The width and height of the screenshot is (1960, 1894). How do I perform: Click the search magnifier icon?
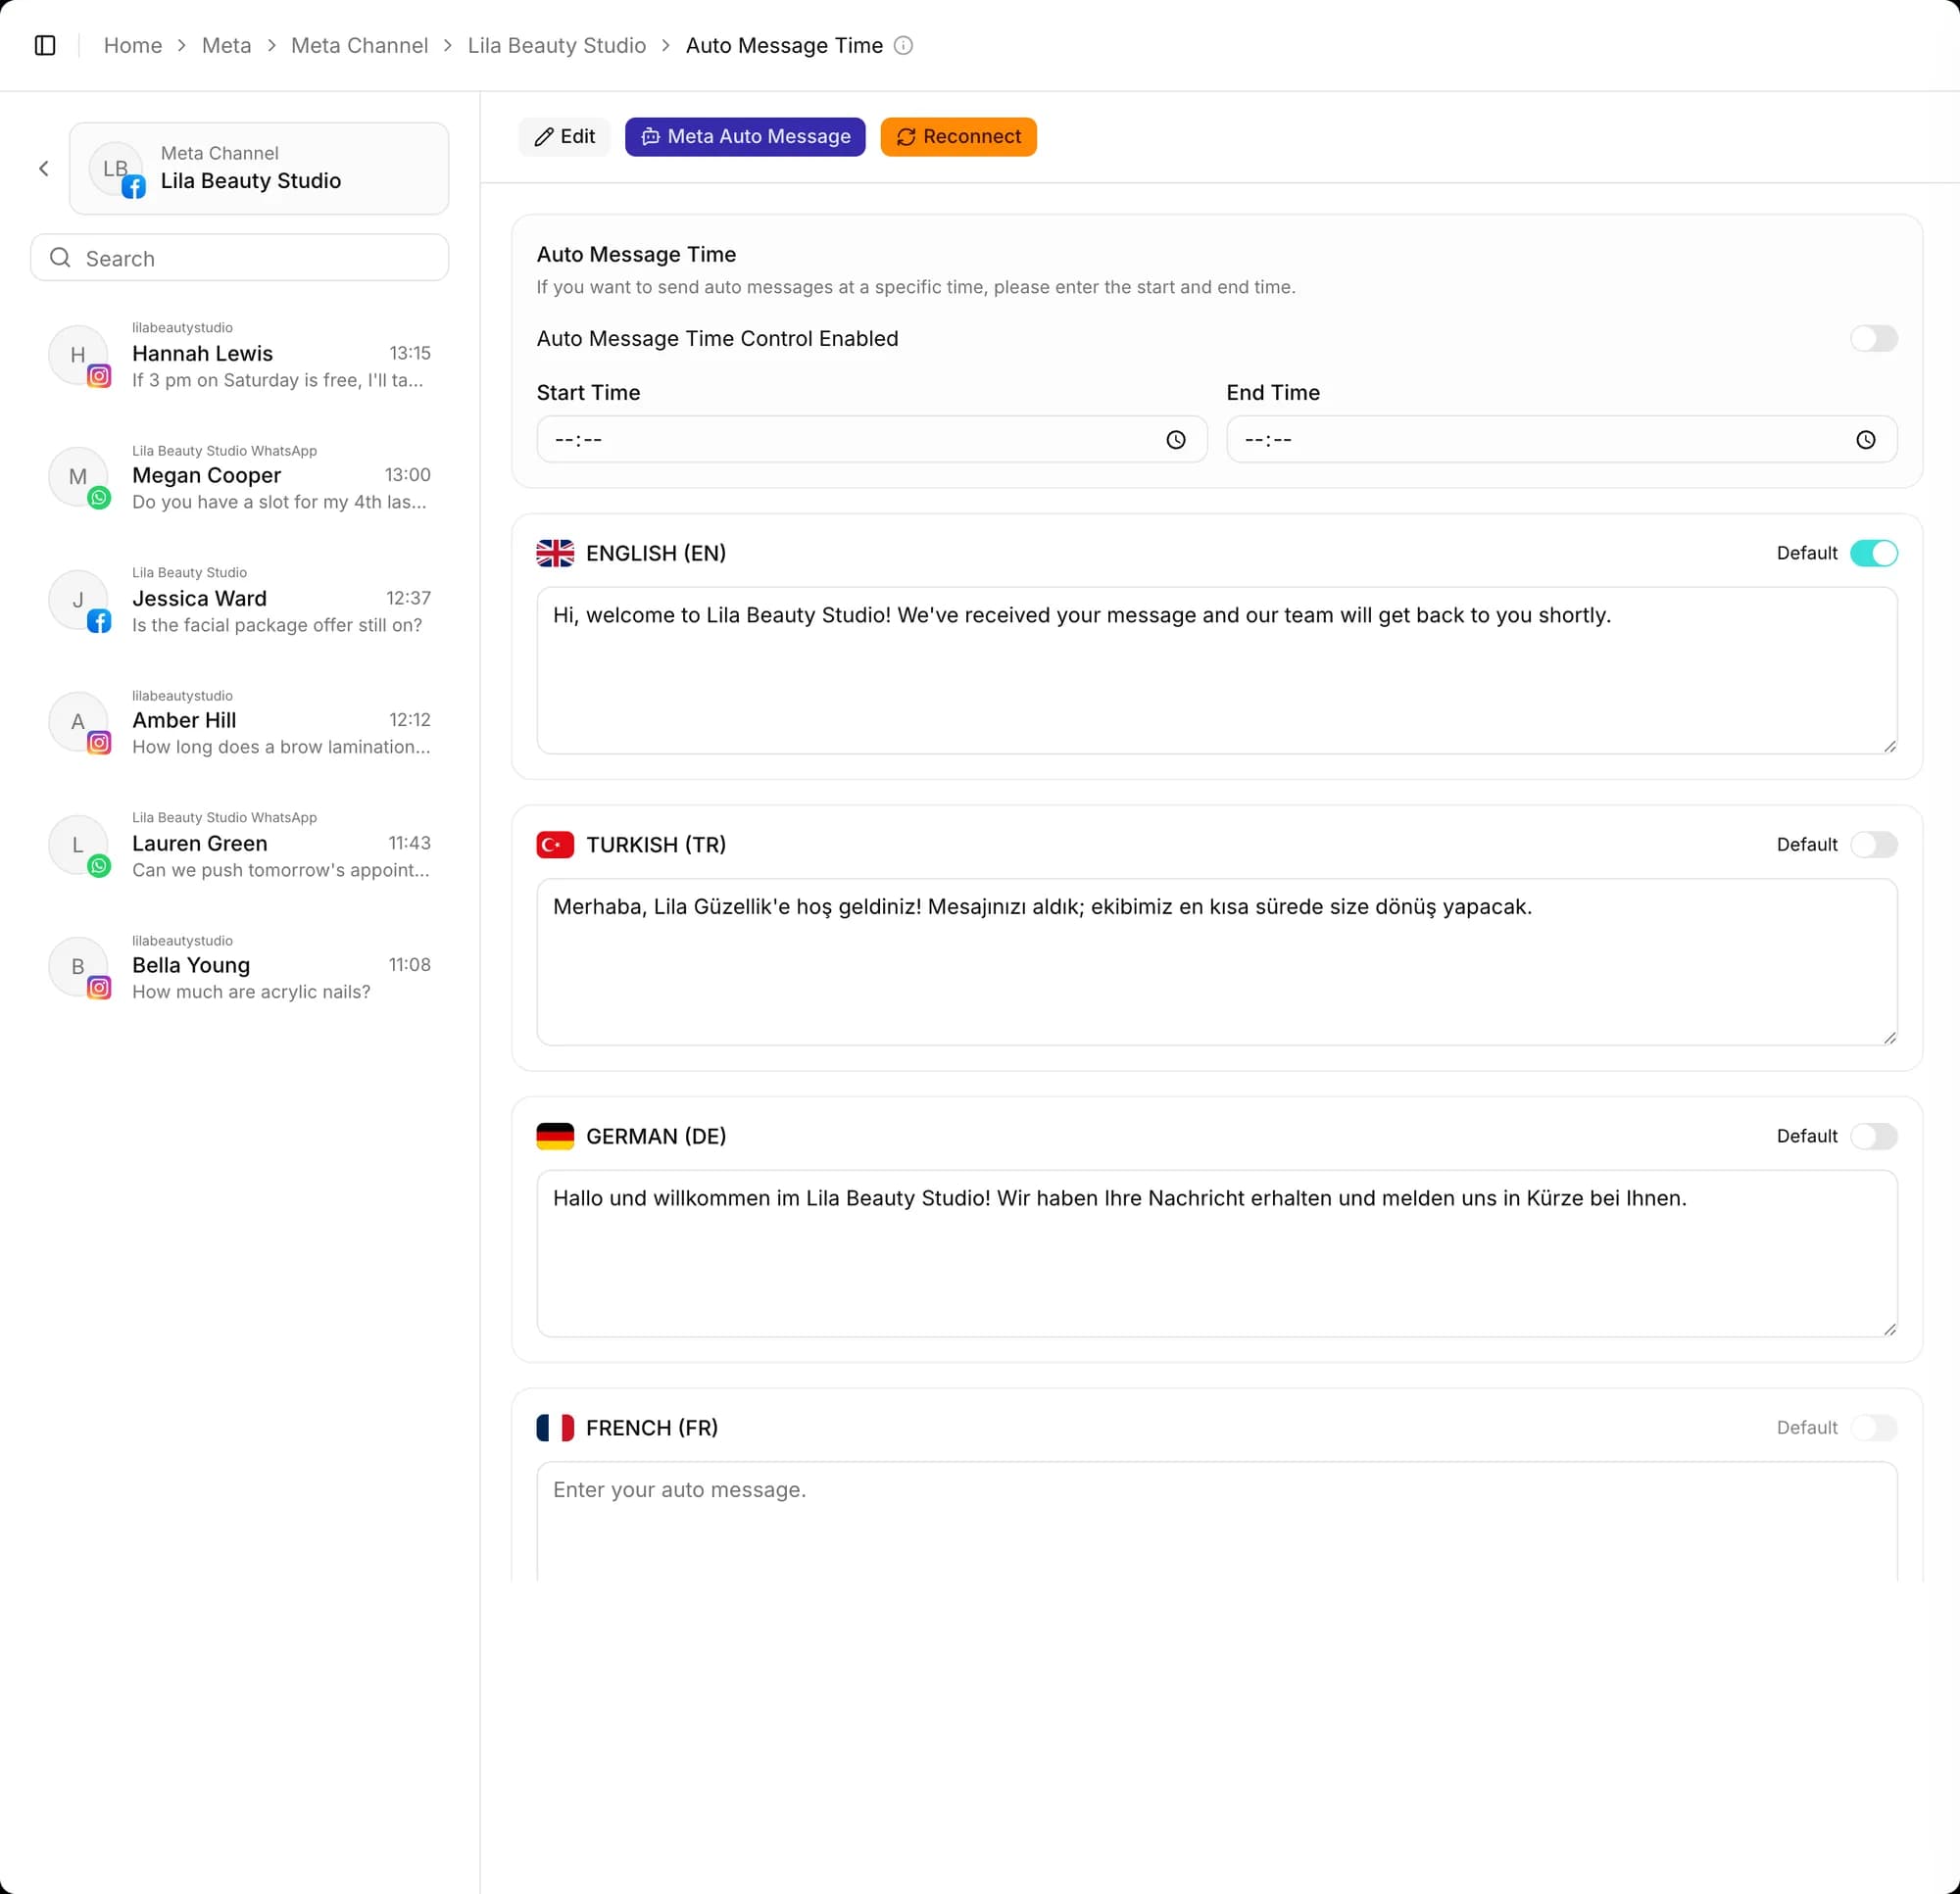(x=60, y=258)
